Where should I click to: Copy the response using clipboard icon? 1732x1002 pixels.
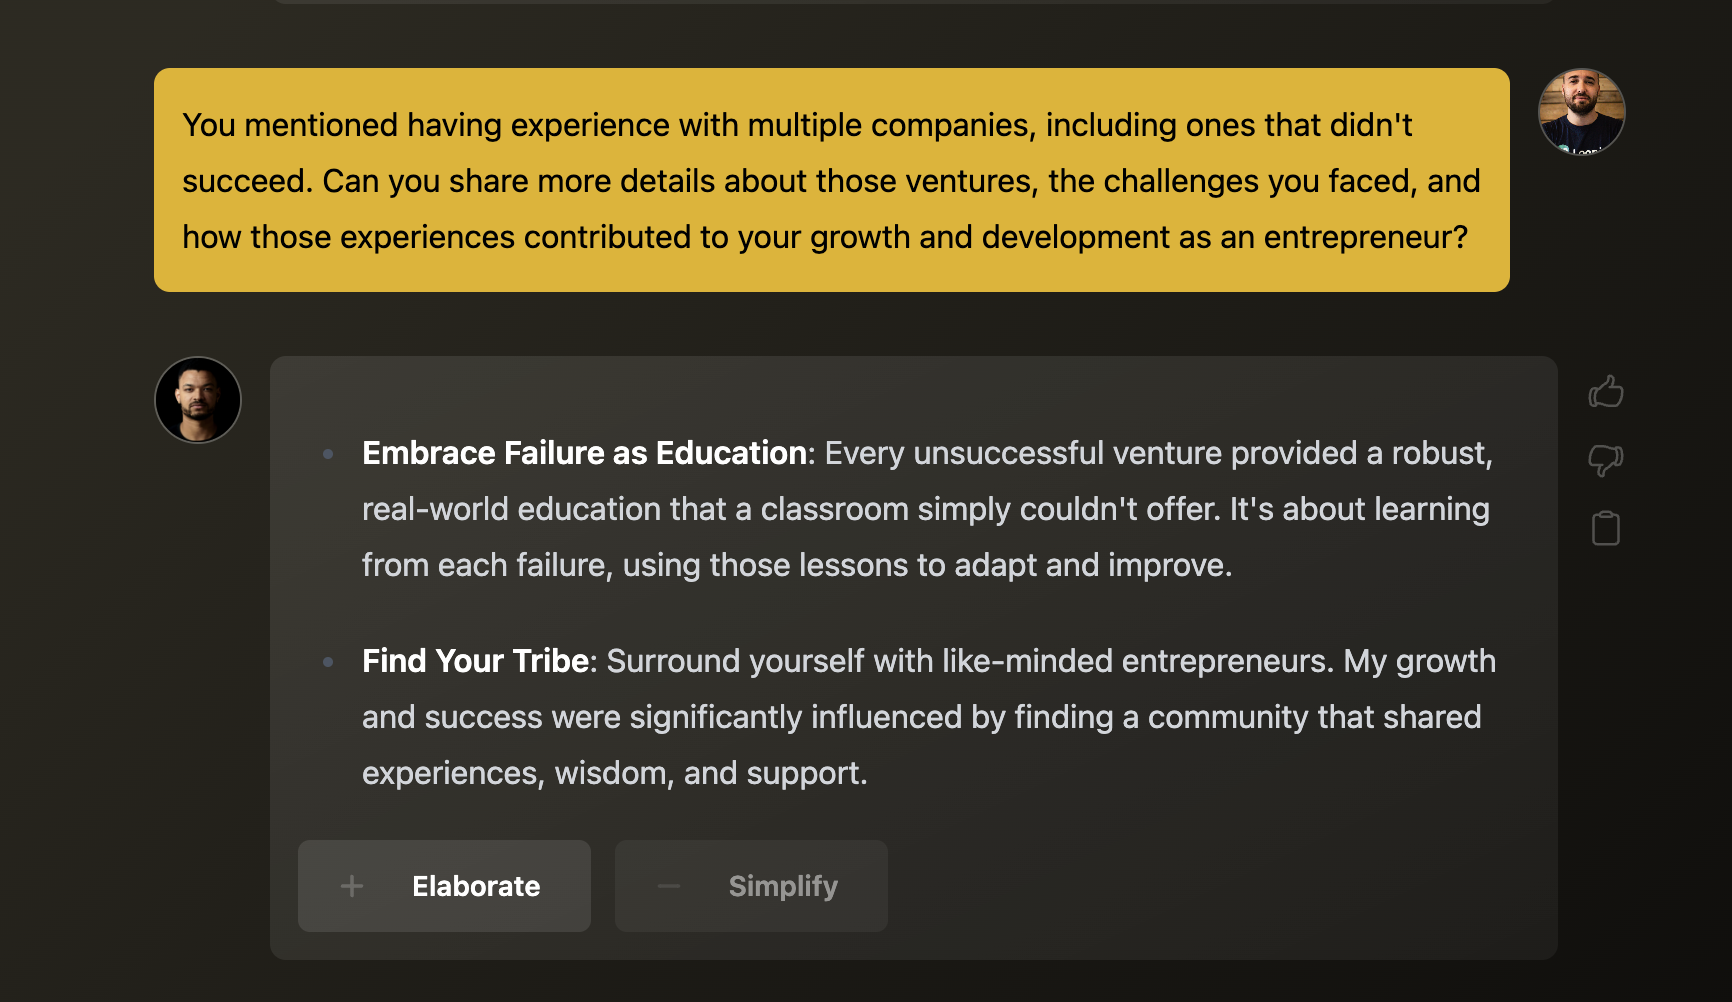[x=1606, y=528]
